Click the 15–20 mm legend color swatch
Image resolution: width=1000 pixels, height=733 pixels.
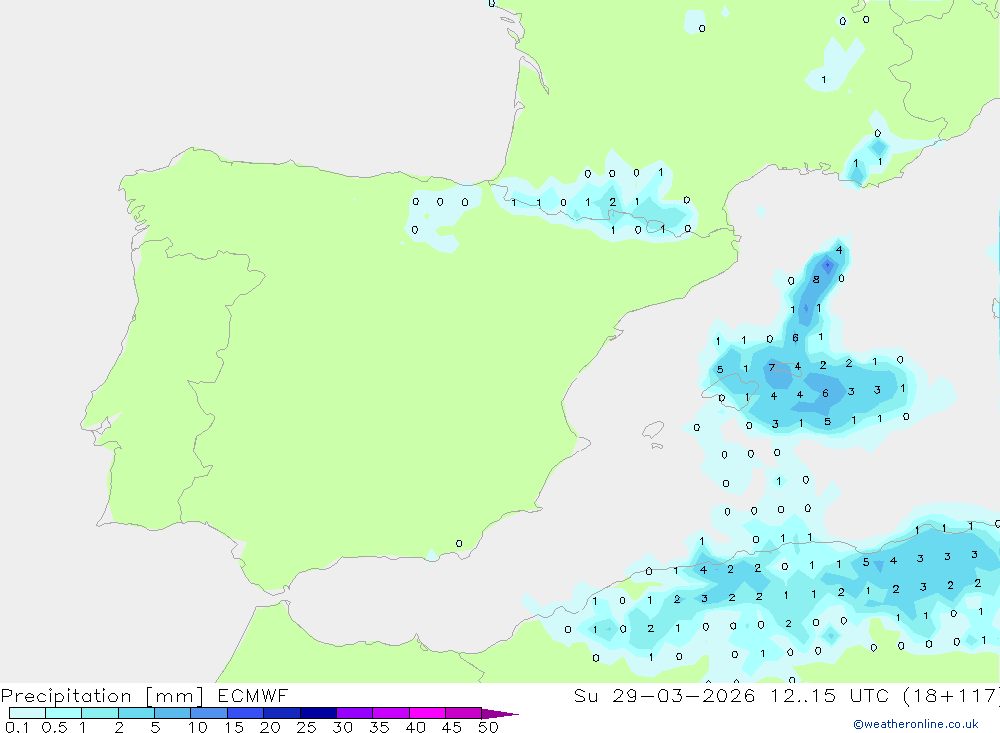click(x=246, y=713)
